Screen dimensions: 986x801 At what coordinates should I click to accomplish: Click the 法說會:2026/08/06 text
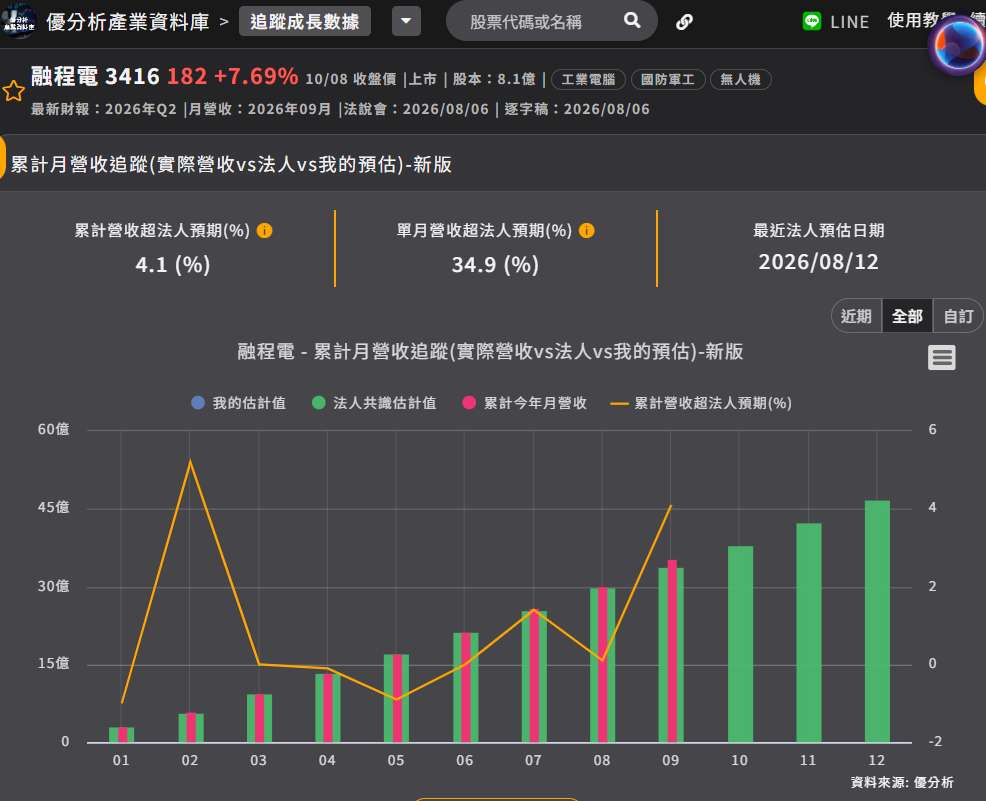pos(416,109)
